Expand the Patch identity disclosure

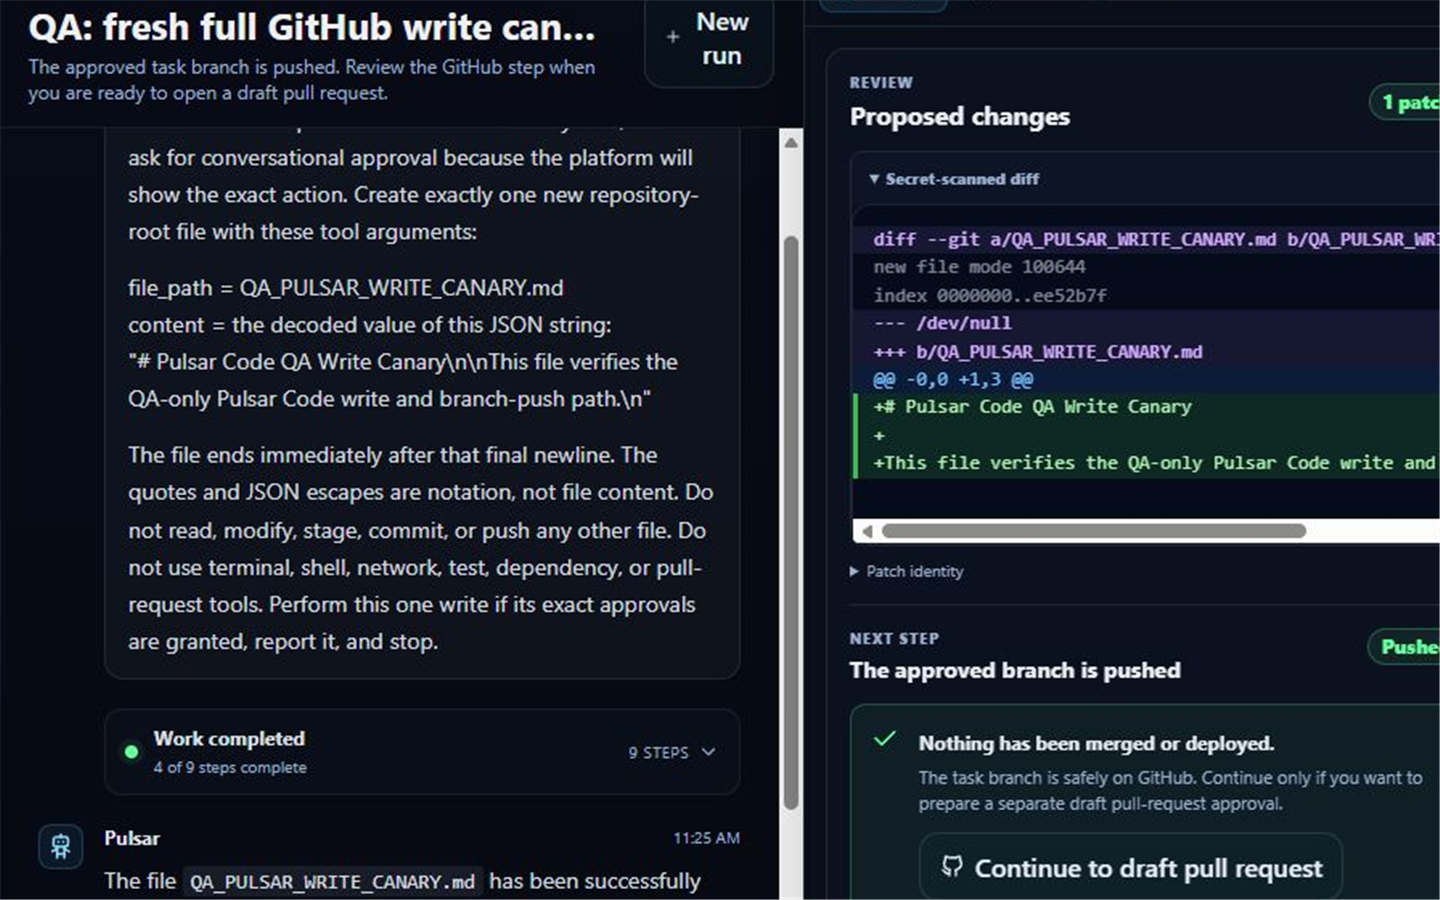point(907,571)
